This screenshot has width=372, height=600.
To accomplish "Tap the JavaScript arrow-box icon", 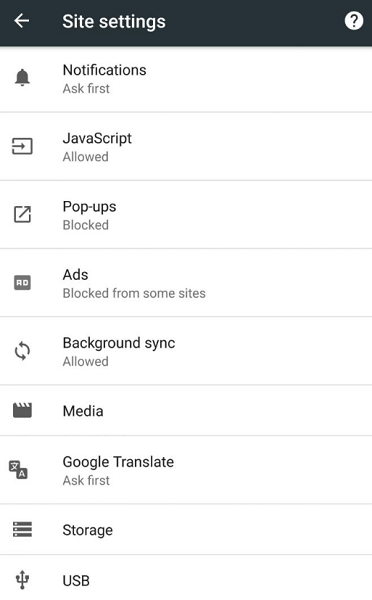I will coord(22,146).
